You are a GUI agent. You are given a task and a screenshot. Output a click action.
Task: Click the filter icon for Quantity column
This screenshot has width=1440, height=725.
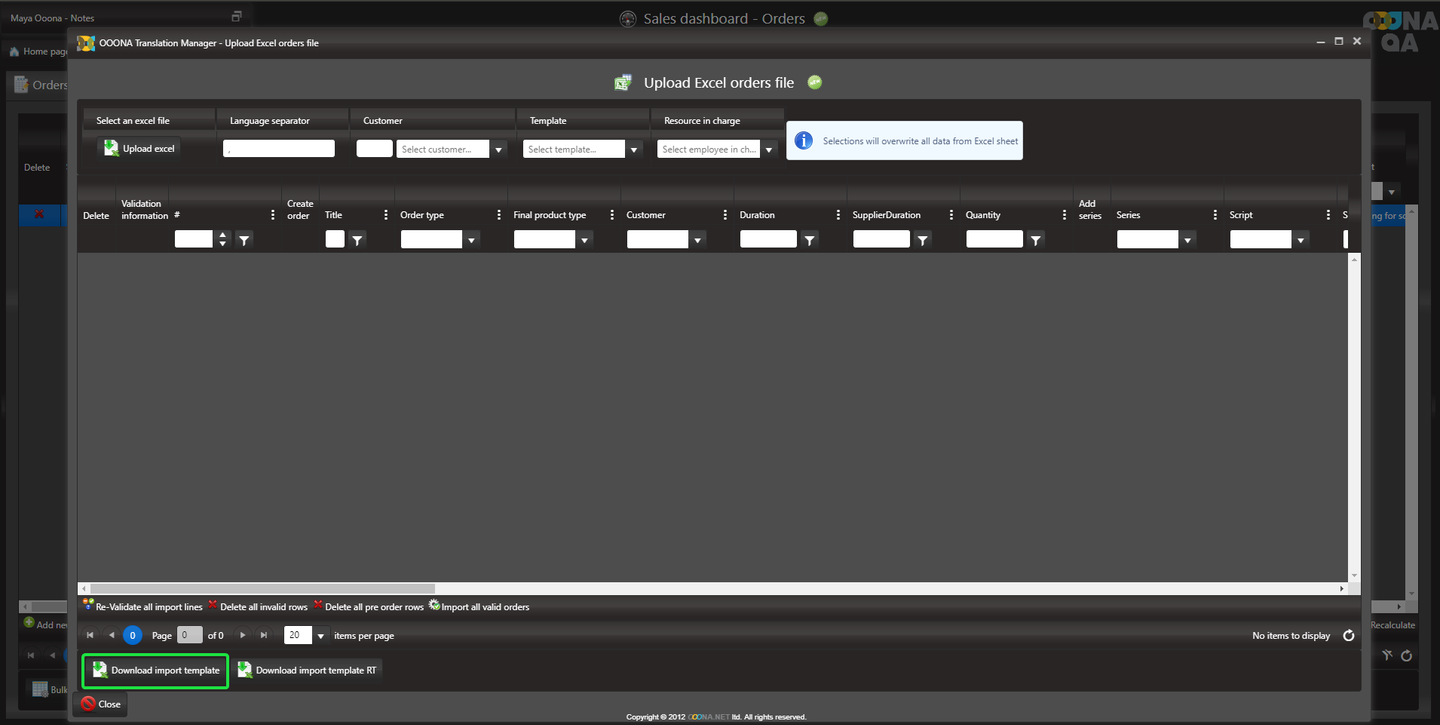[1036, 240]
